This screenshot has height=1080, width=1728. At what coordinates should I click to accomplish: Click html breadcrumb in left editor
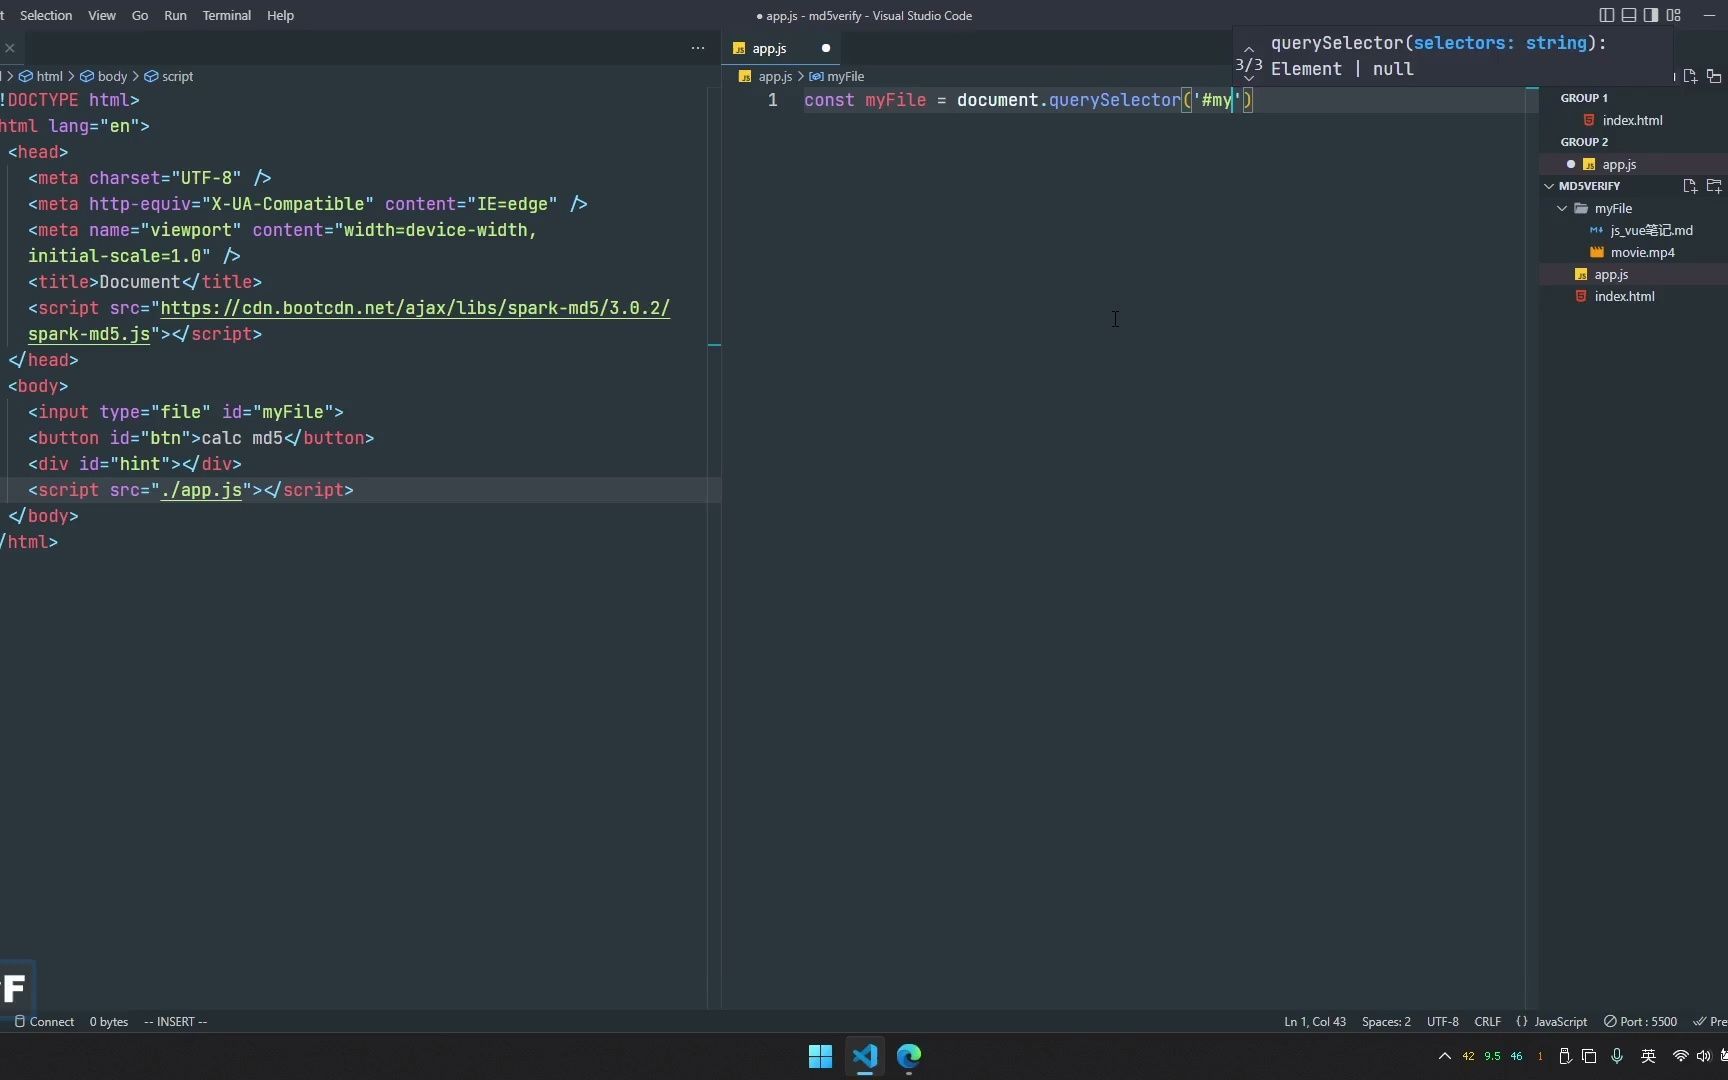pos(41,76)
